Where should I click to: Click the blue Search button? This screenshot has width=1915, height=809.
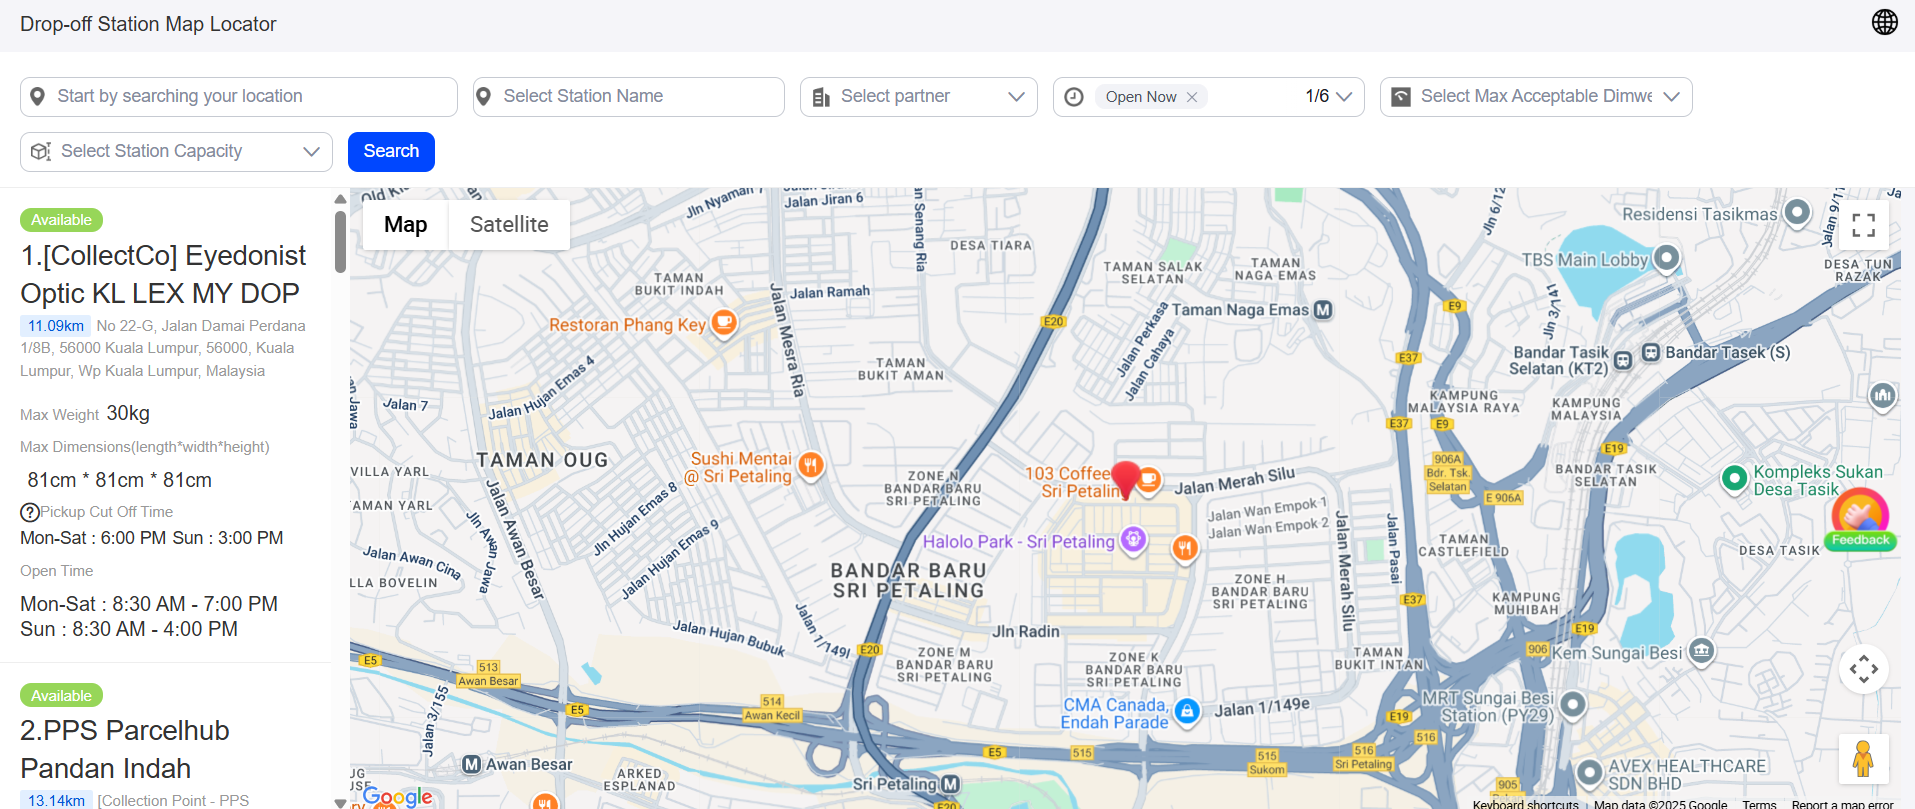coord(391,152)
